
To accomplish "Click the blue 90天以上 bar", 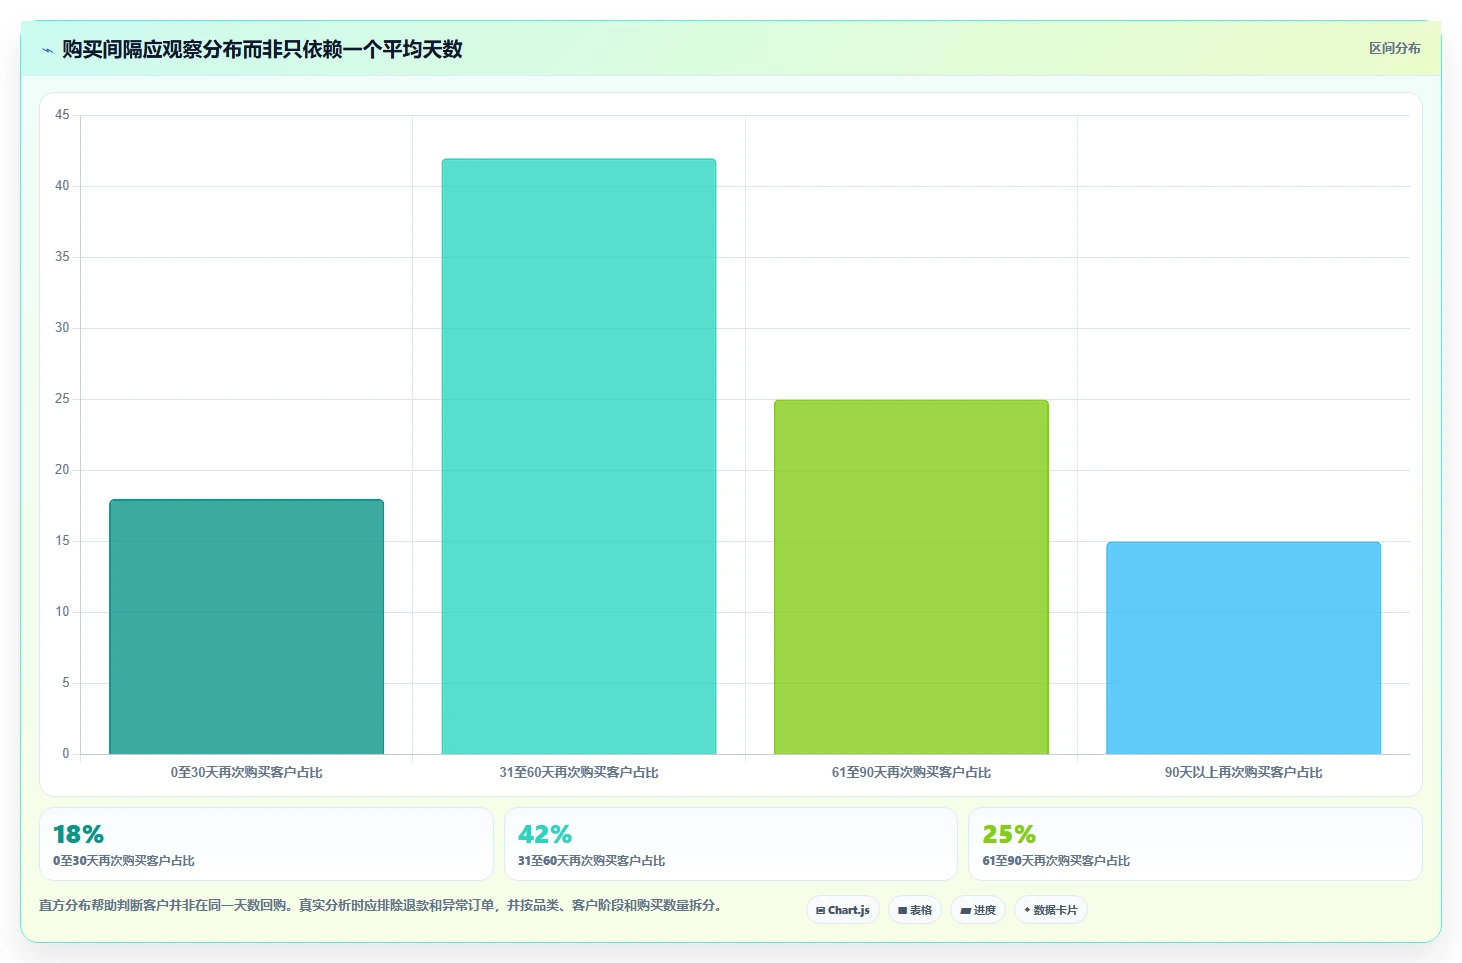I will click(1243, 648).
